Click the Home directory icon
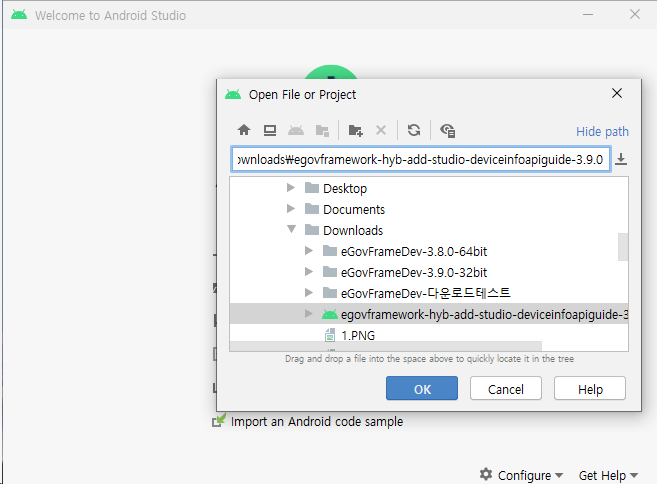This screenshot has width=657, height=484. [243, 130]
